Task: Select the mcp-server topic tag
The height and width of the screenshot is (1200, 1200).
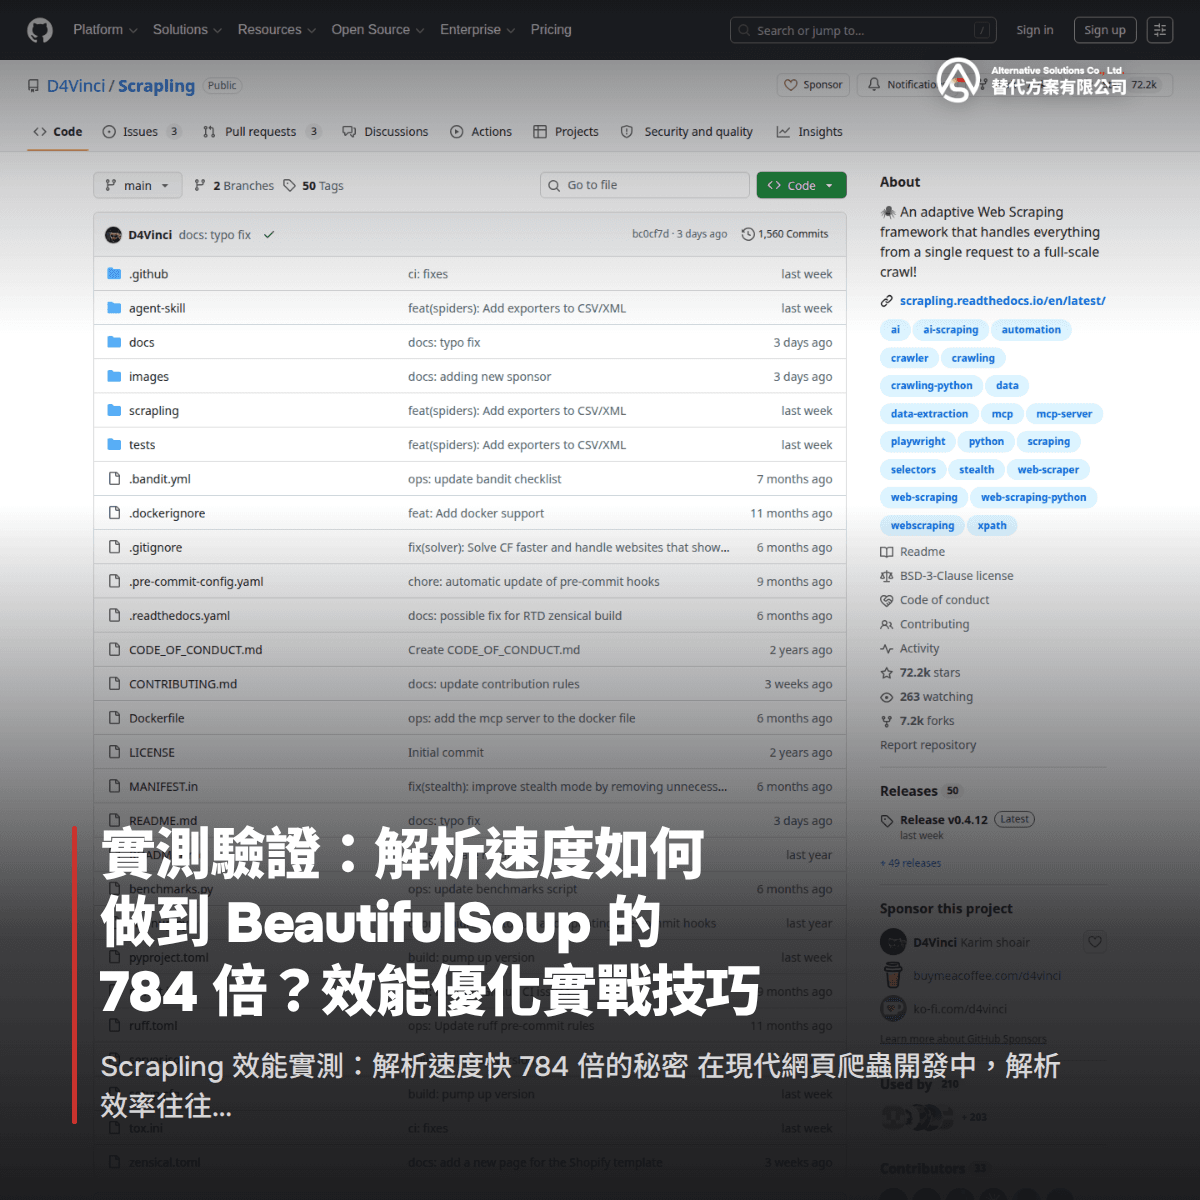Action: click(1064, 414)
